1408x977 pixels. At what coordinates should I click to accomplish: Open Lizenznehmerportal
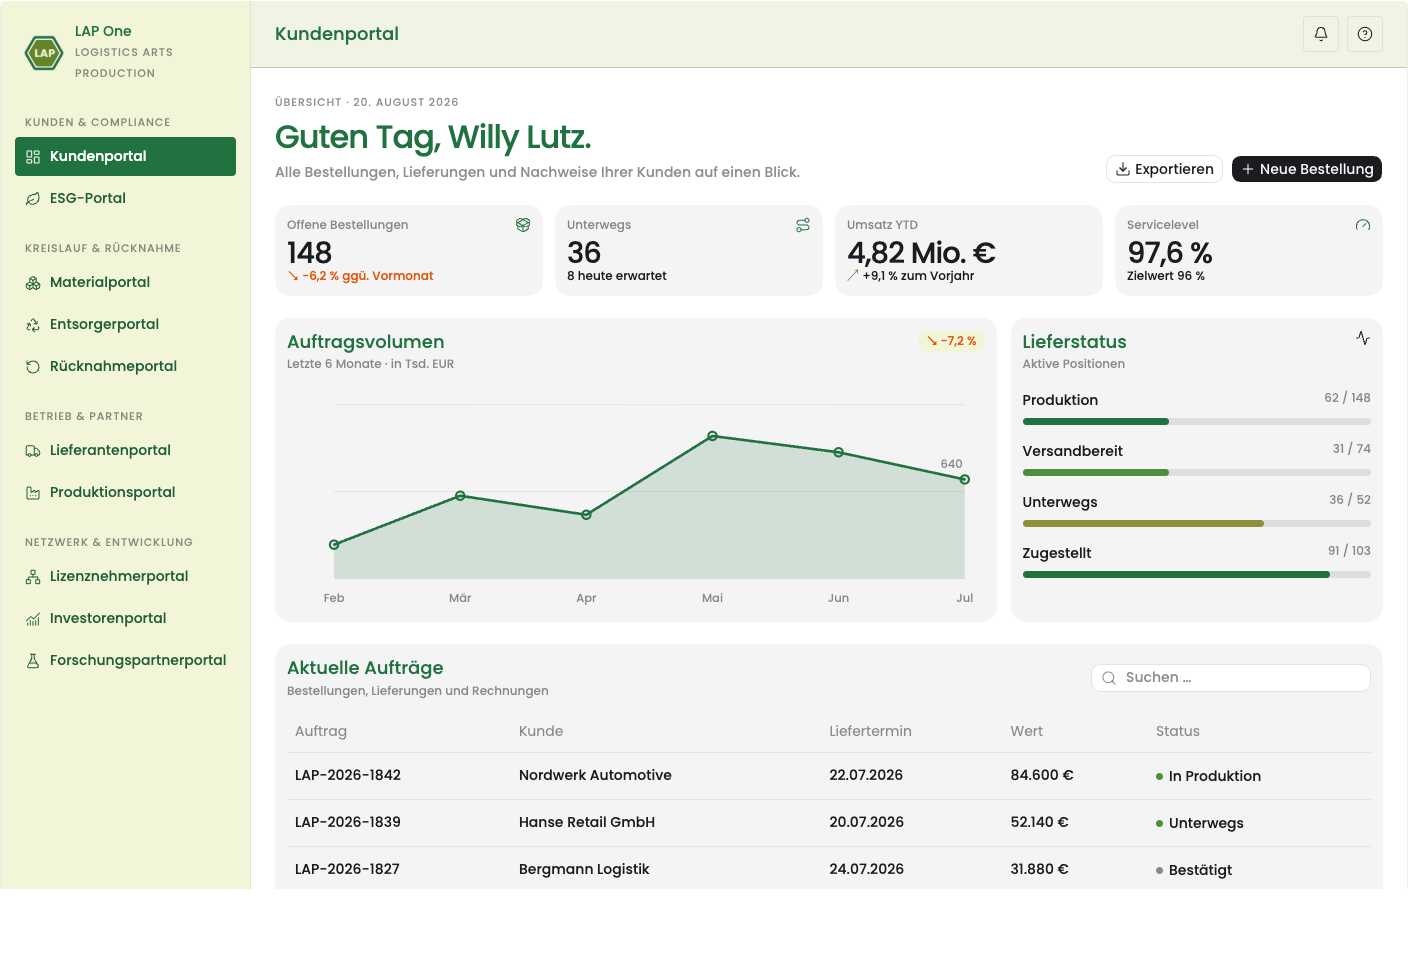125,576
